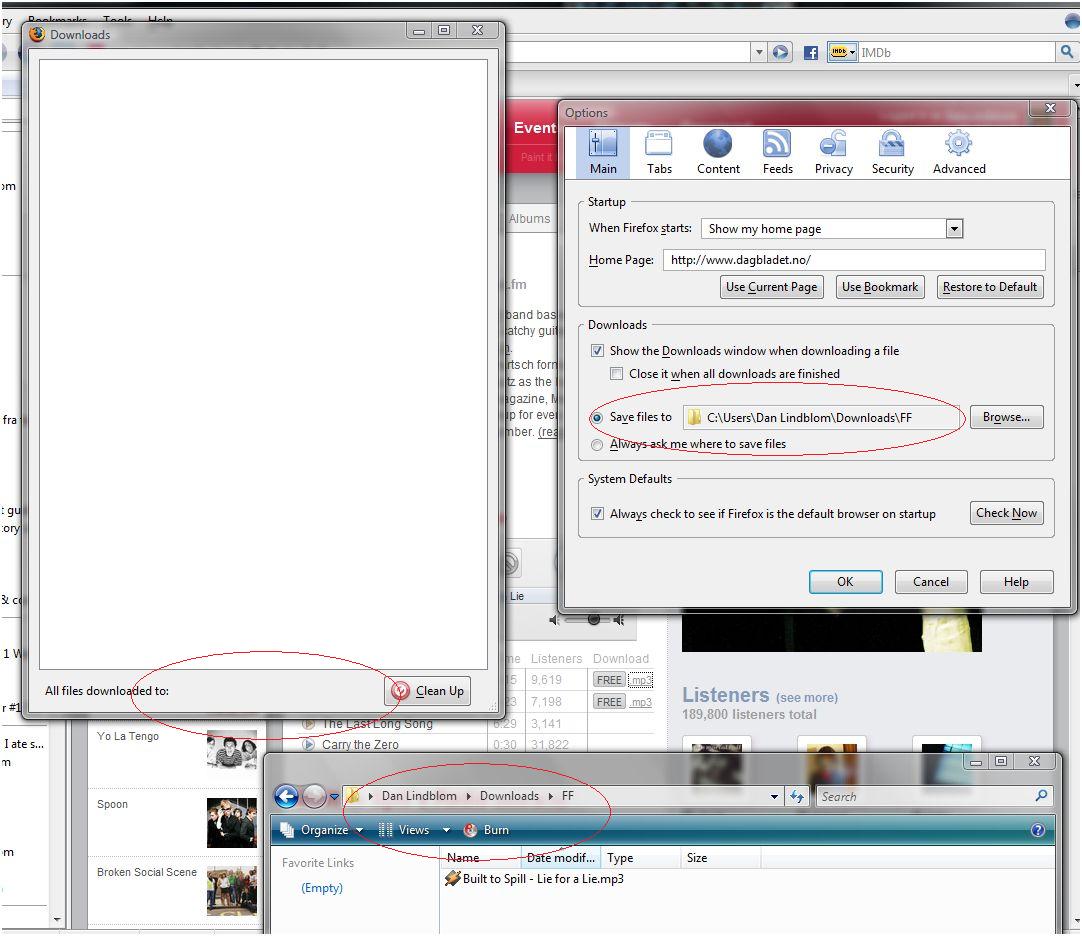The height and width of the screenshot is (936, 1082).
Task: Click the Home Page URL field
Action: [x=854, y=260]
